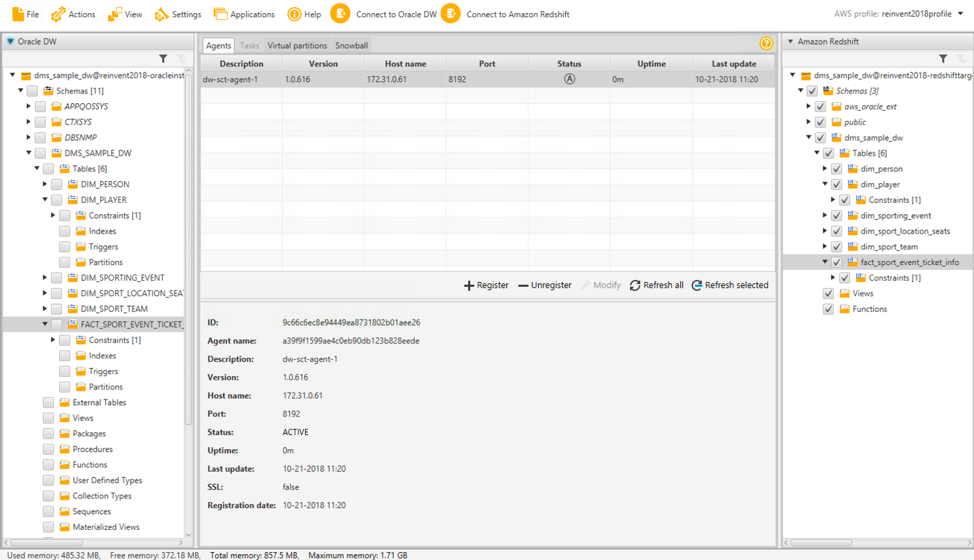Click the DIM_SPORT_TEAM table icon
This screenshot has width=974, height=560.
[x=72, y=309]
